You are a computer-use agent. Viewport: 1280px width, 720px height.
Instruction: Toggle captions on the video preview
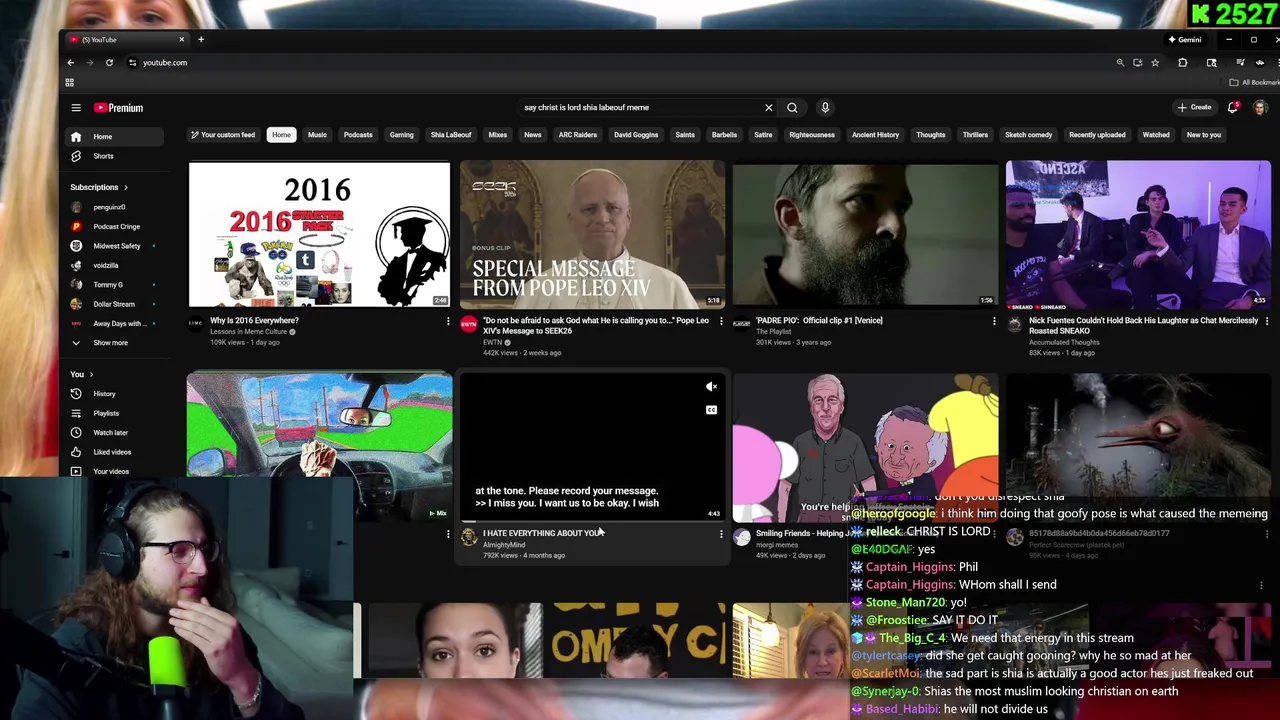711,410
